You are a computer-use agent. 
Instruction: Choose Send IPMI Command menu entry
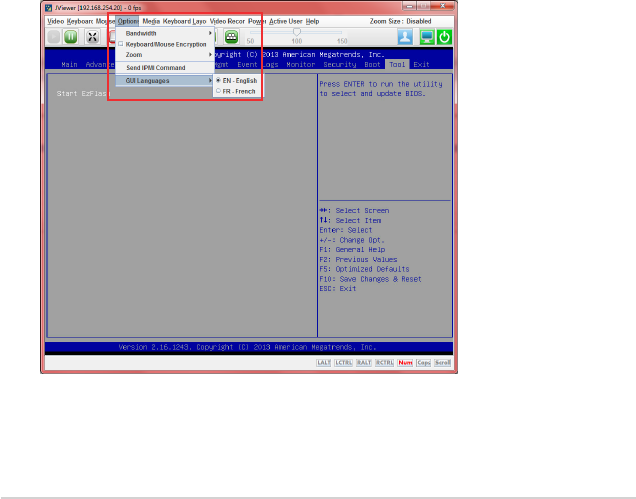pyautogui.click(x=165, y=68)
